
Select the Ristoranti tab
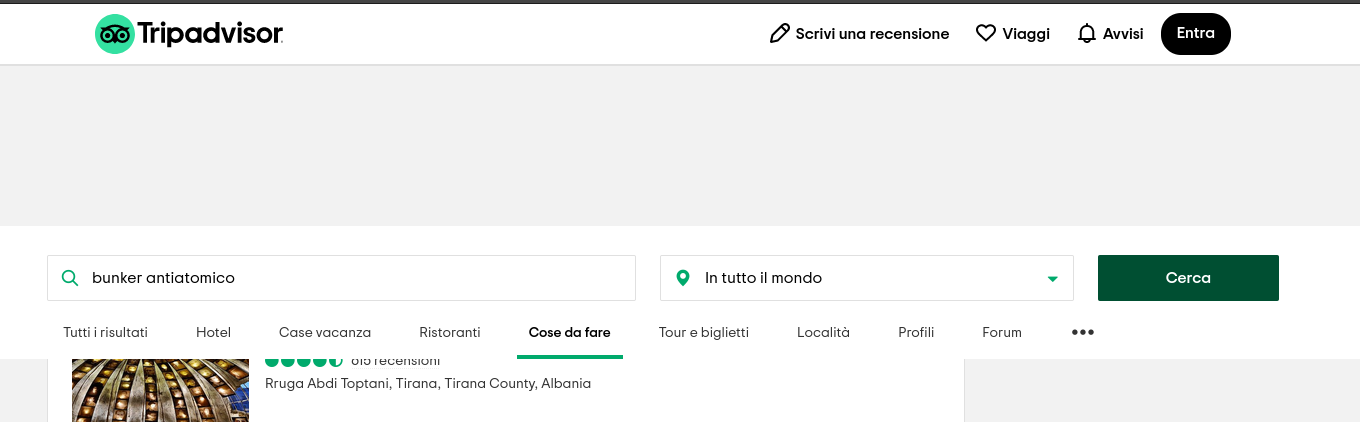pos(450,332)
